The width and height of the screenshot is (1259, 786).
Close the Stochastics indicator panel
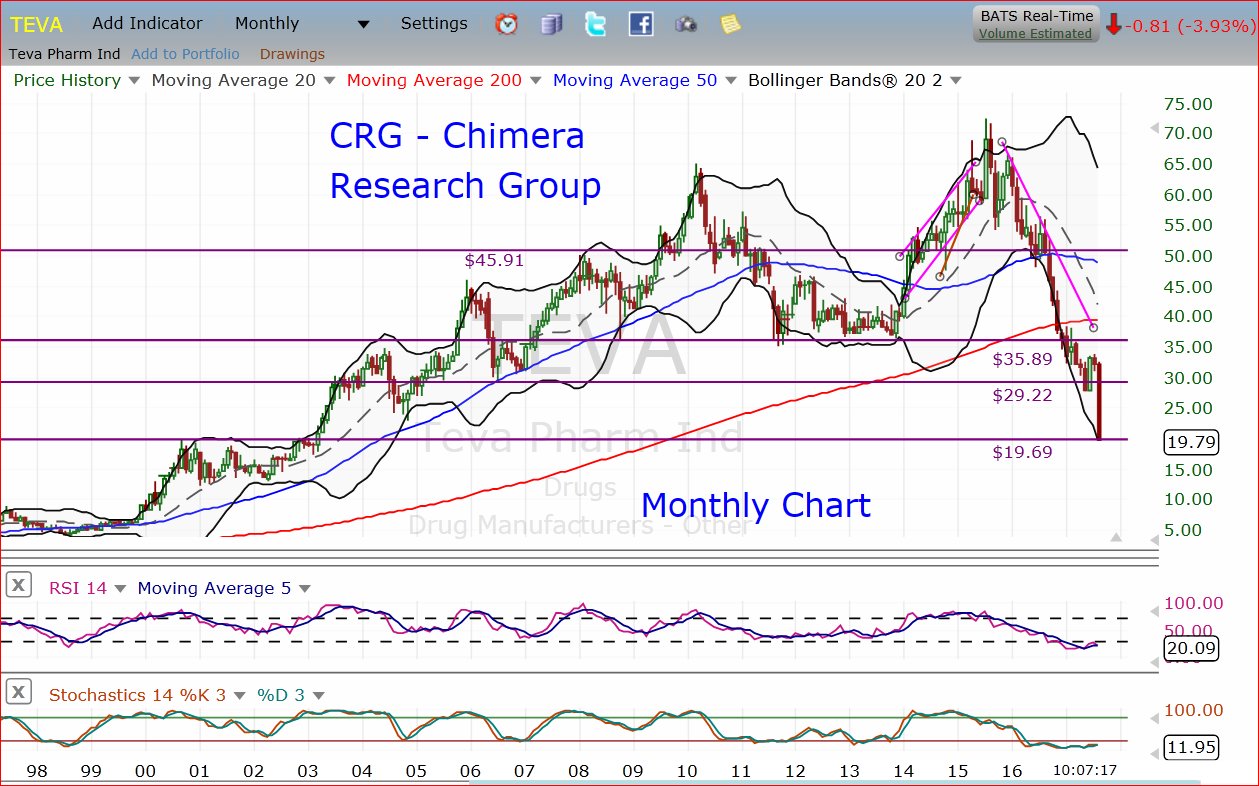point(19,692)
